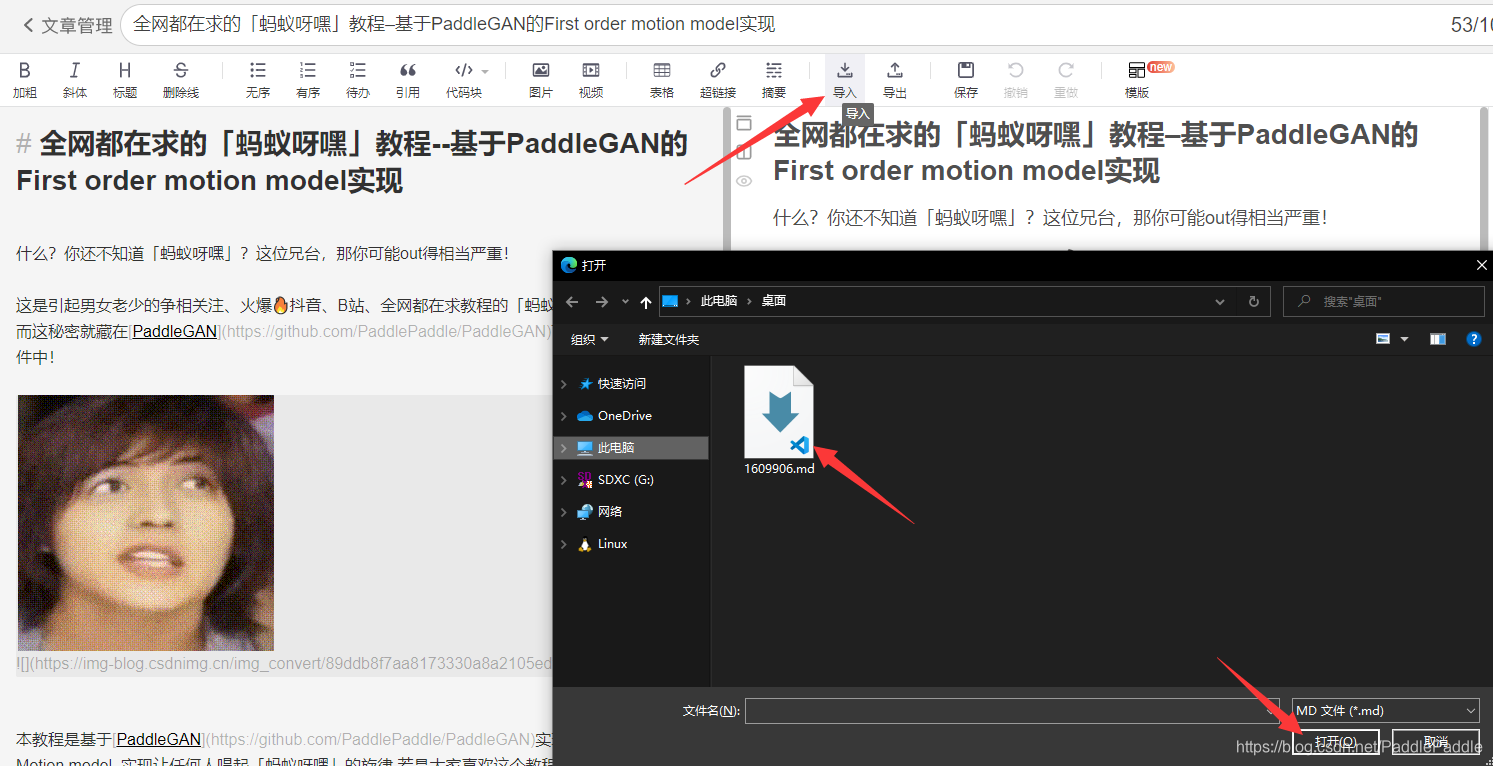Image resolution: width=1493 pixels, height=766 pixels.
Task: Add article summary (摘要)
Action: 774,80
